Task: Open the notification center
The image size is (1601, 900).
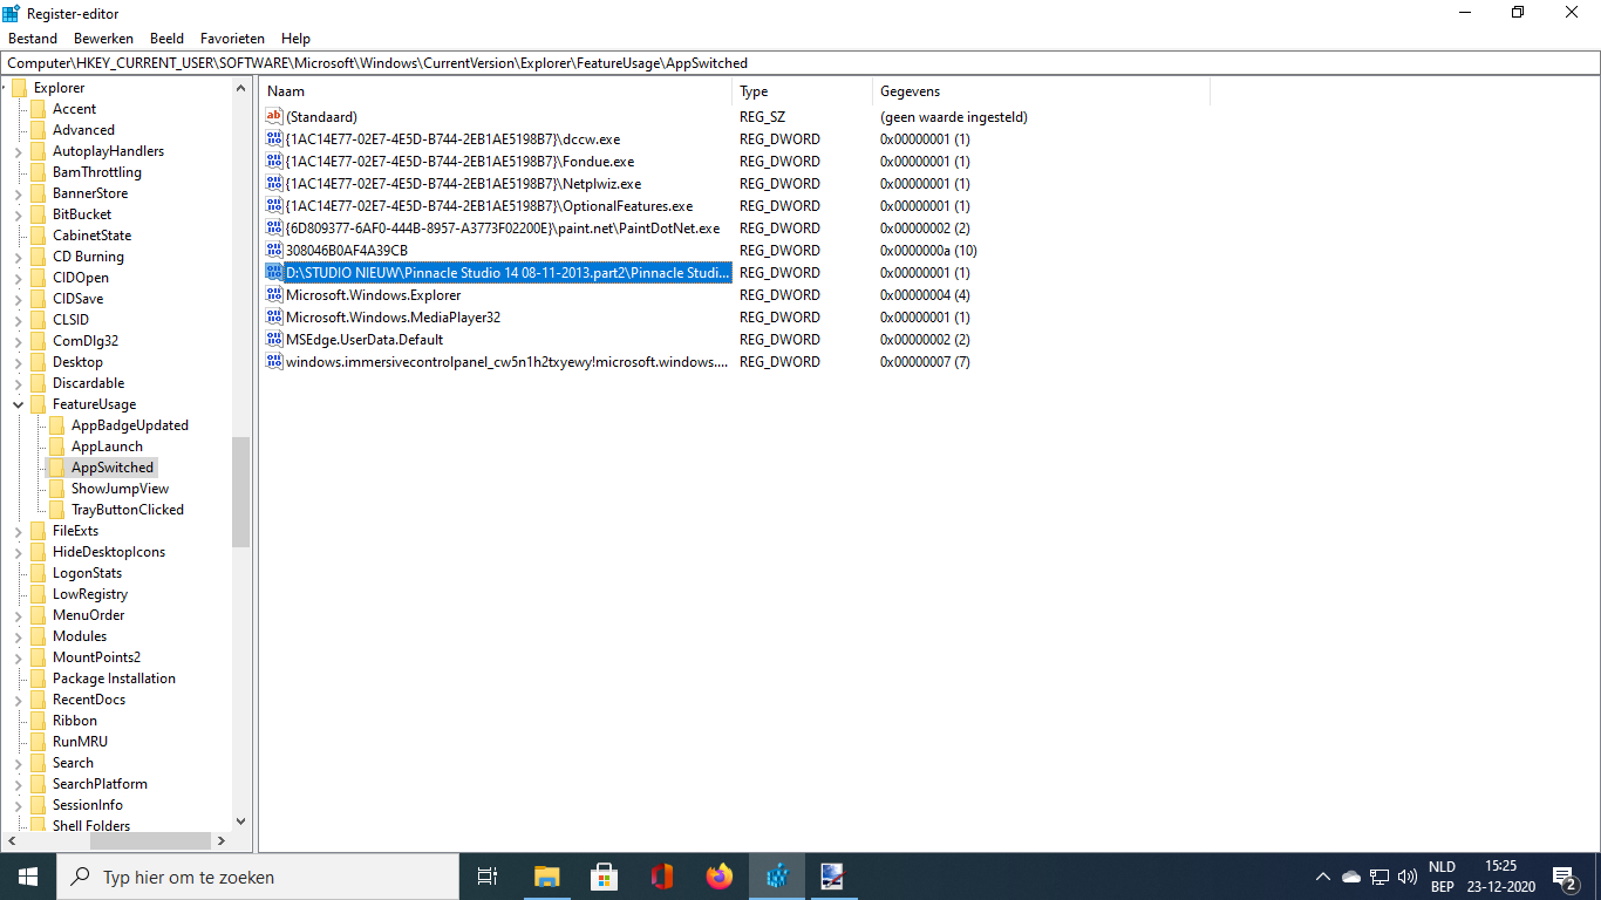Action: coord(1566,878)
